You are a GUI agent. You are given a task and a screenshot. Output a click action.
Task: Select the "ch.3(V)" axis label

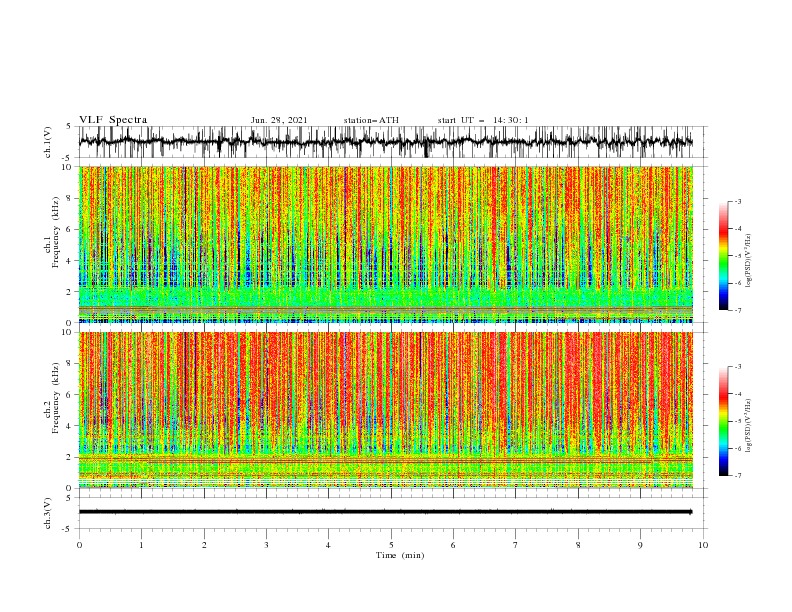(x=48, y=513)
